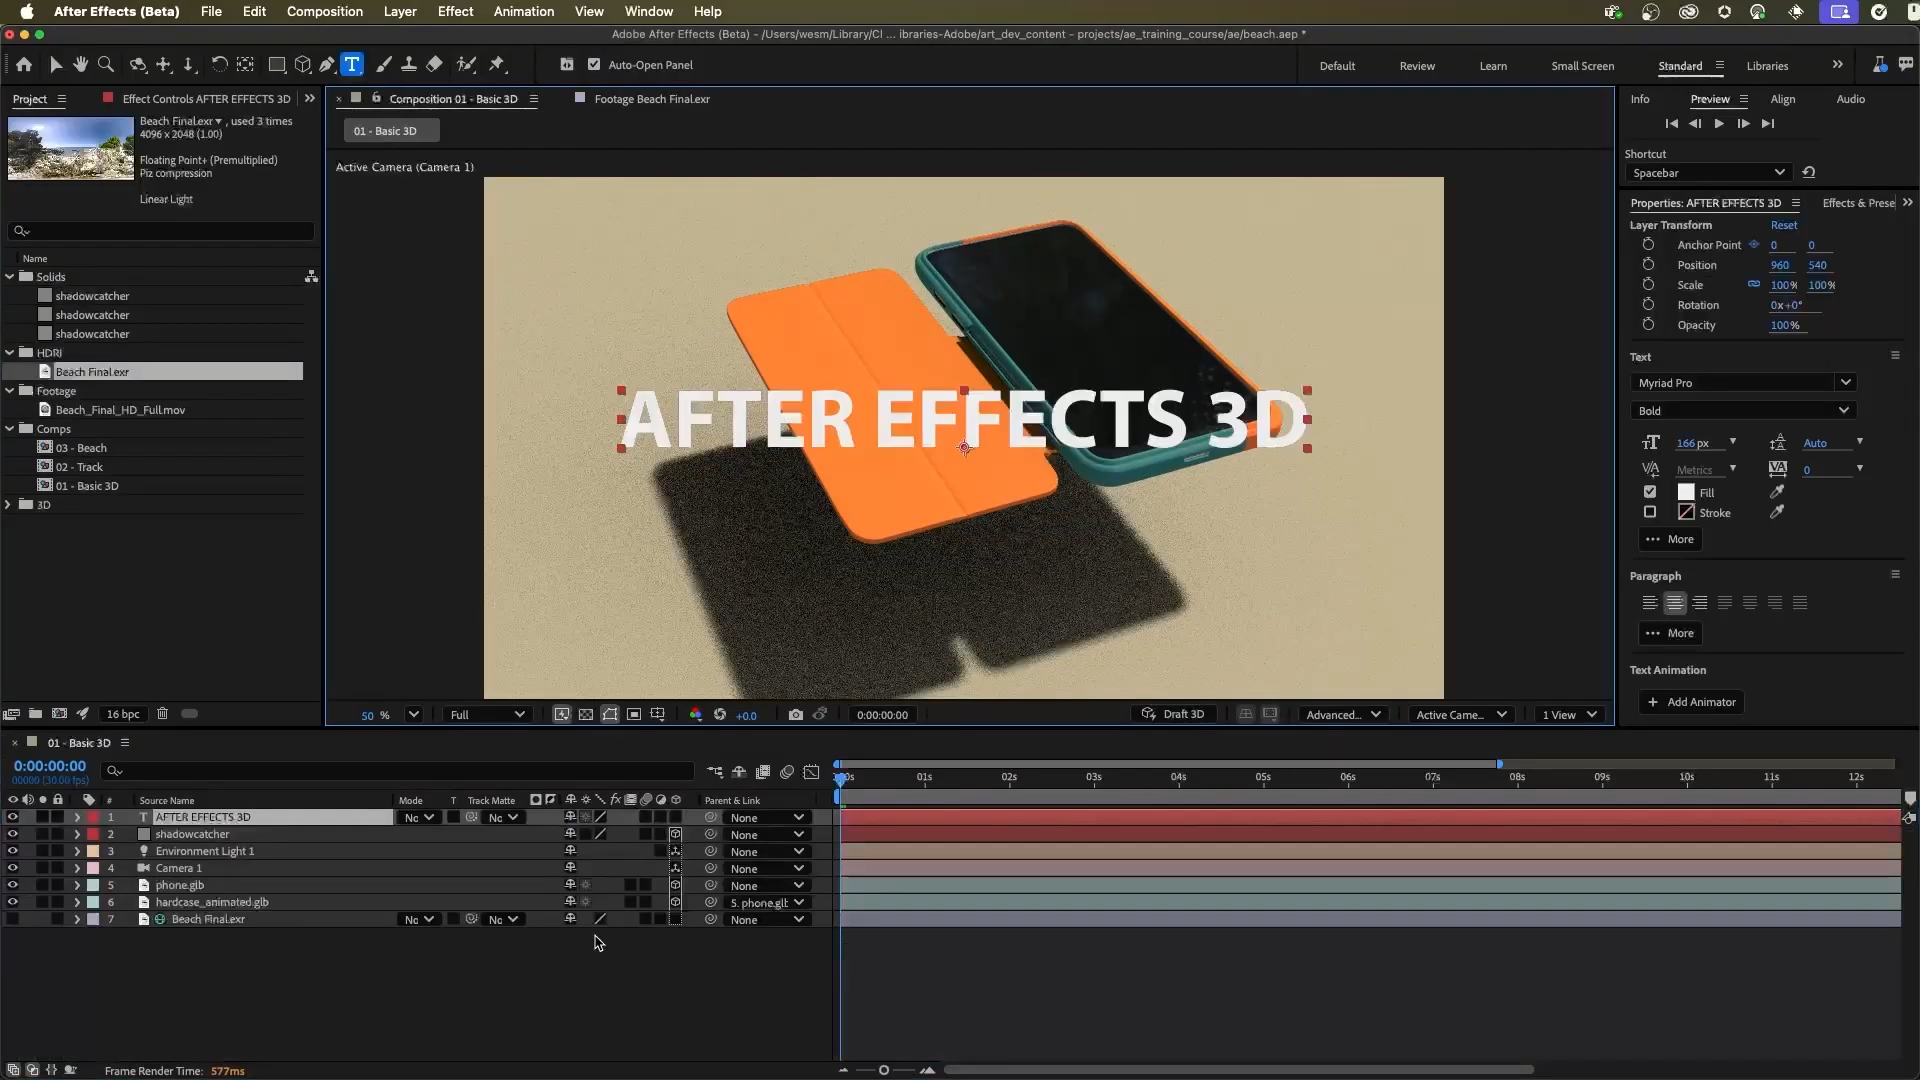Viewport: 1920px width, 1080px height.
Task: Disable the Fill checkbox
Action: pyautogui.click(x=1650, y=492)
